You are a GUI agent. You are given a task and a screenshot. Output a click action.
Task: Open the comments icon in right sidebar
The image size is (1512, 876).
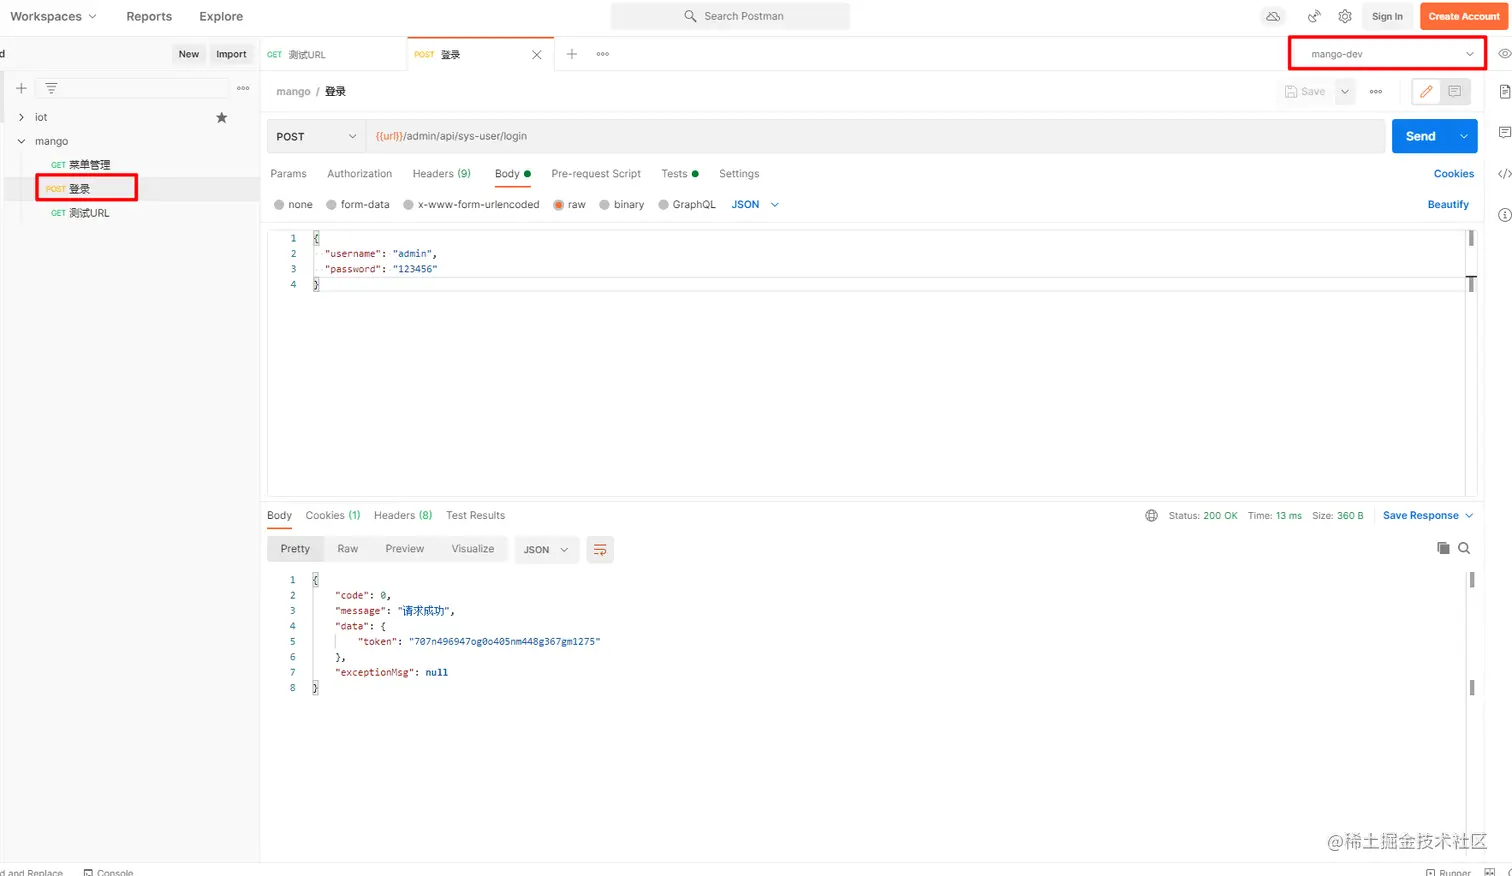click(1504, 132)
